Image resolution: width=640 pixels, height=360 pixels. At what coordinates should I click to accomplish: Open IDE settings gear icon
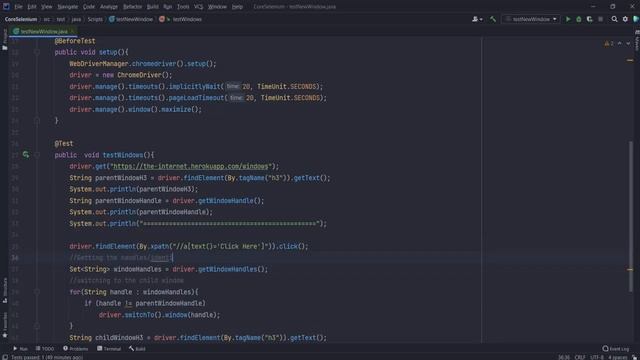pos(625,19)
